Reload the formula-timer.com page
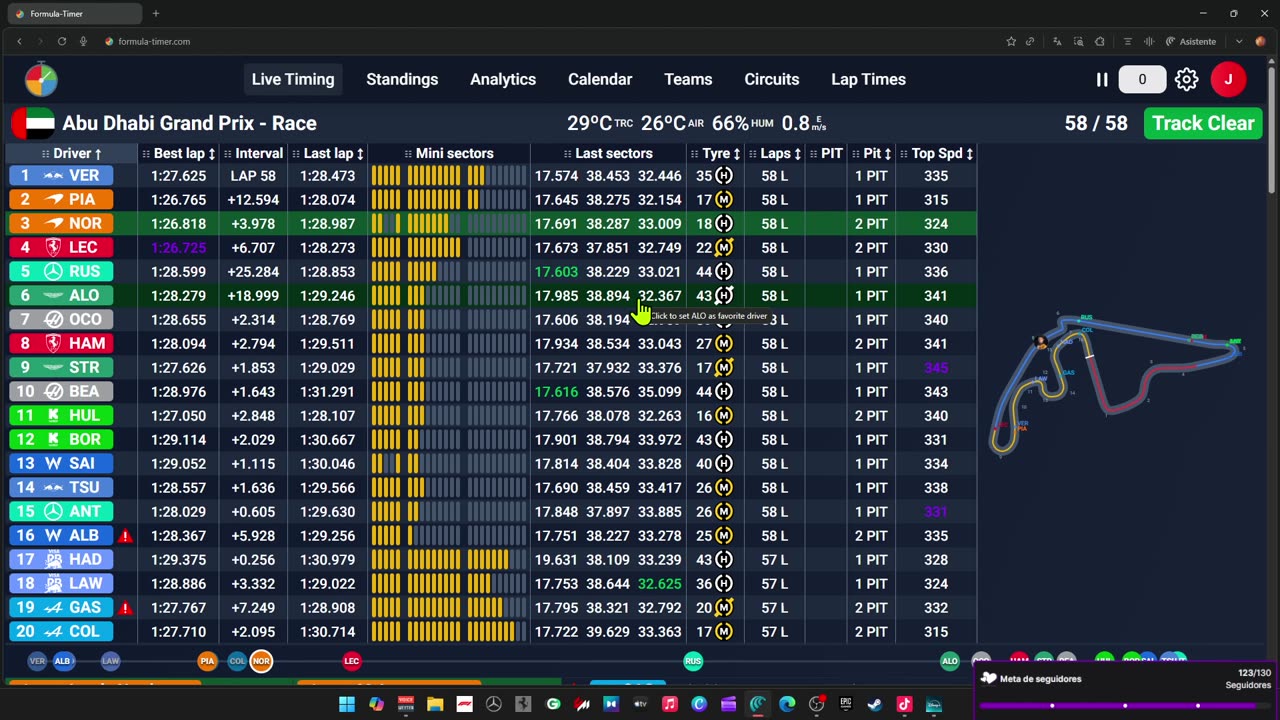1280x720 pixels. [62, 41]
